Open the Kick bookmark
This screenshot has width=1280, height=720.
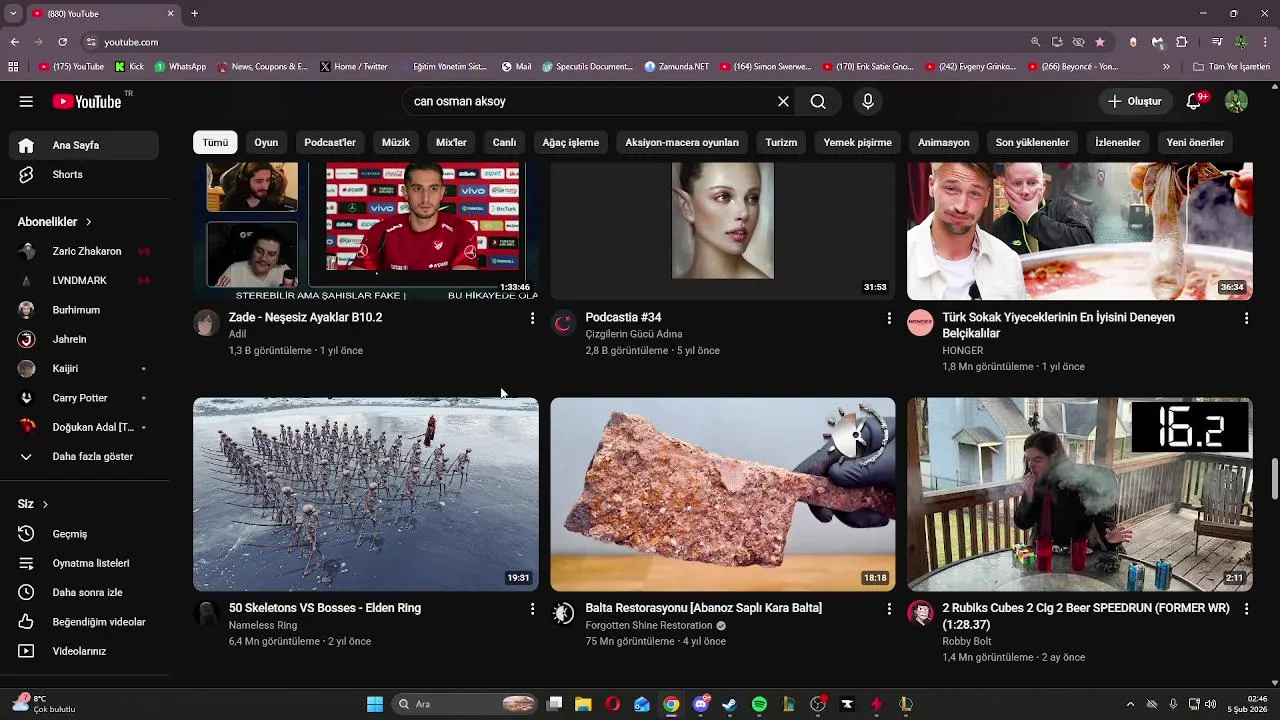pyautogui.click(x=130, y=67)
